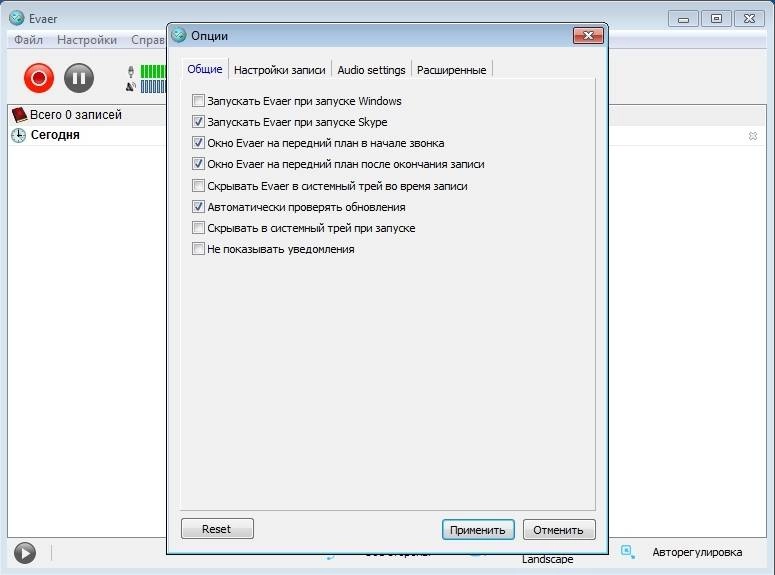Image resolution: width=775 pixels, height=575 pixels.
Task: Start recording with the red record button
Action: click(x=39, y=78)
